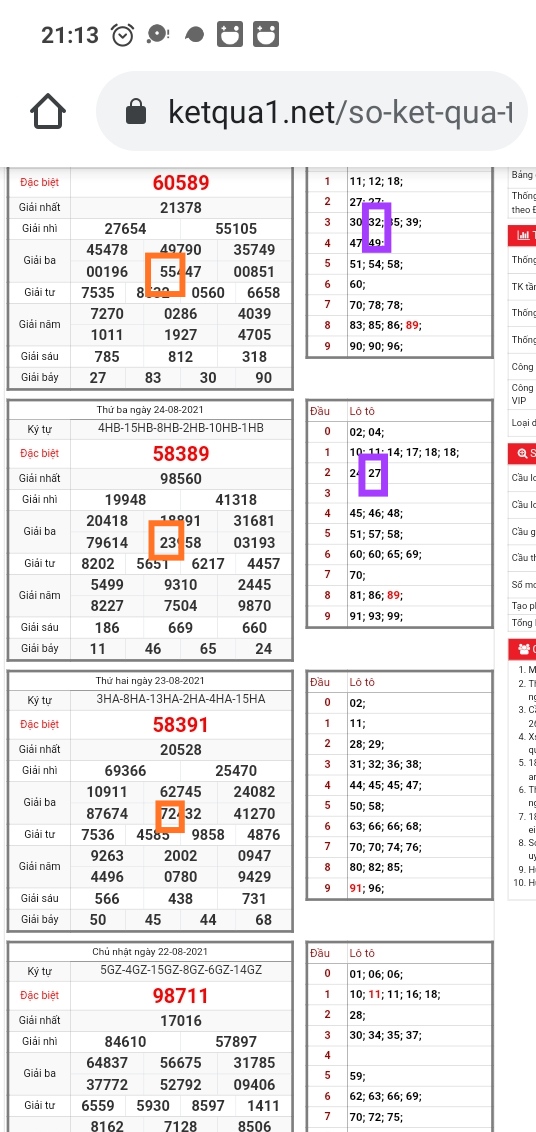
Task: Click loto row 30; 34; 35; 37;
Action: (x=385, y=1035)
